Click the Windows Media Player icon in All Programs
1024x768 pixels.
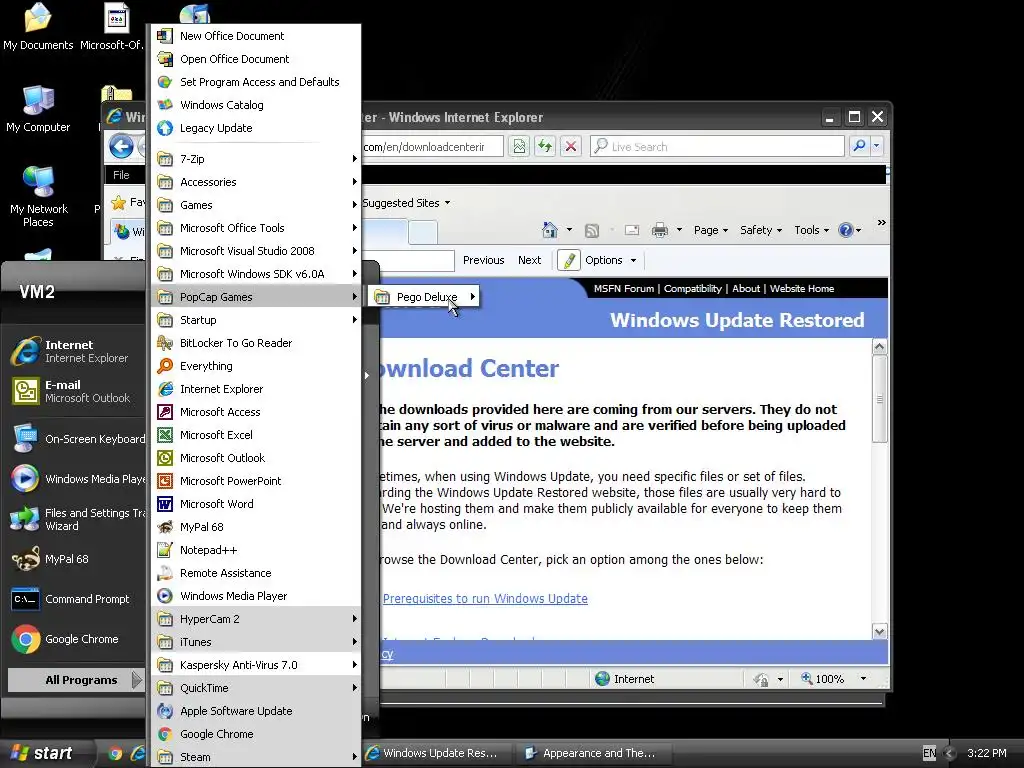click(165, 596)
